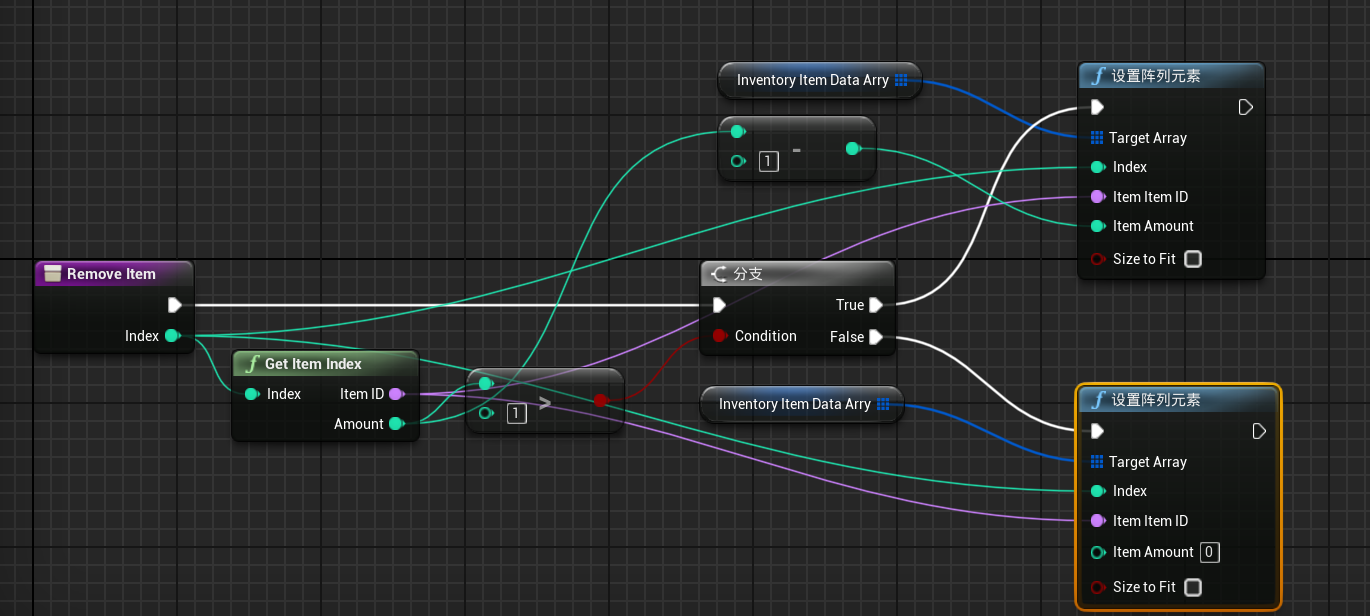Click the Branch node flow icon
The image size is (1370, 616).
pos(718,273)
